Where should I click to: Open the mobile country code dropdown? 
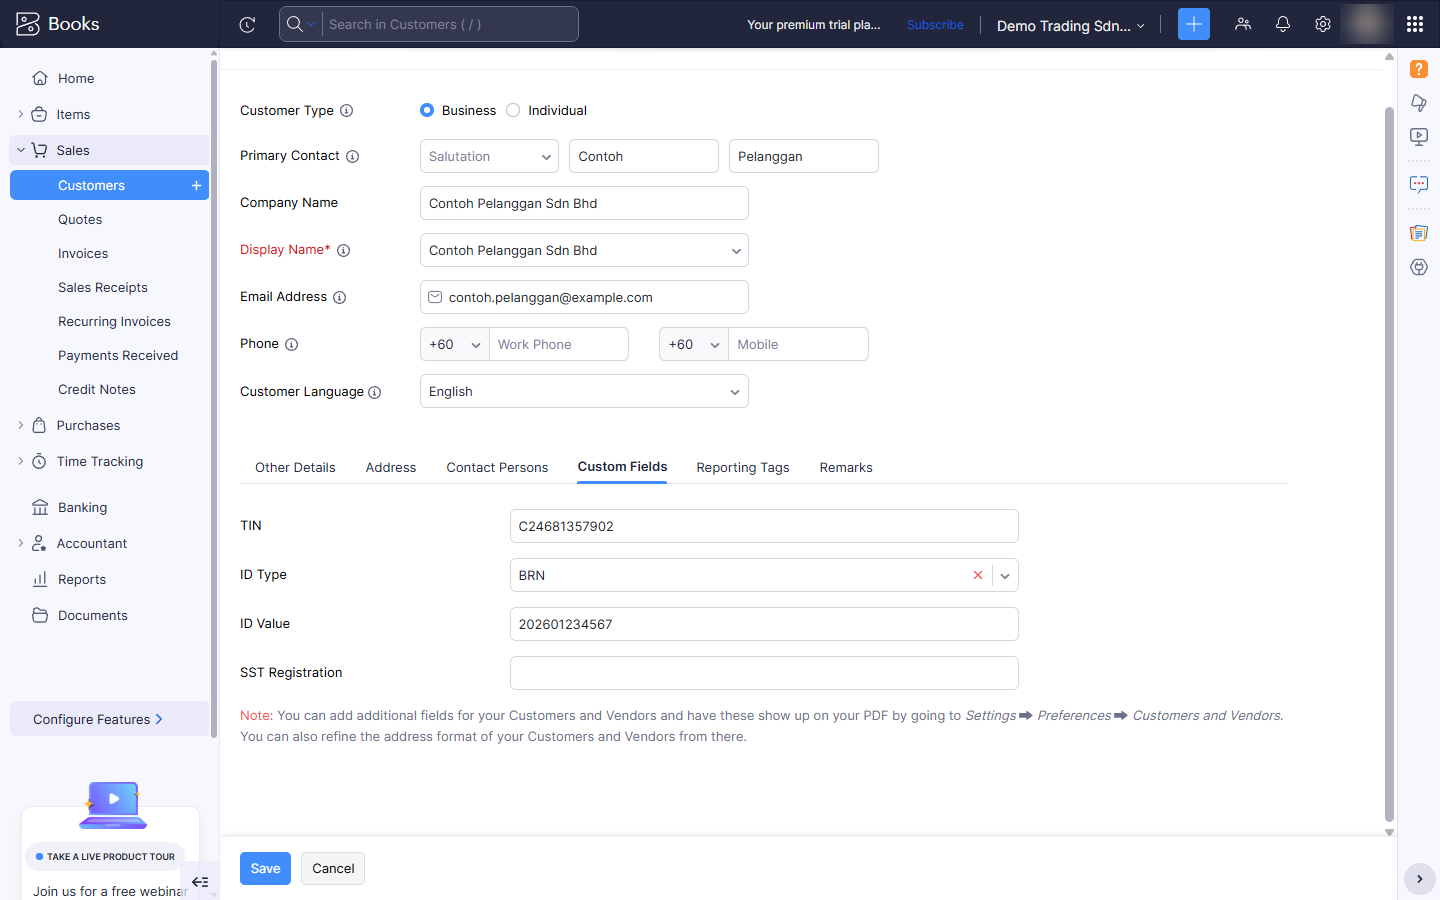click(x=694, y=344)
